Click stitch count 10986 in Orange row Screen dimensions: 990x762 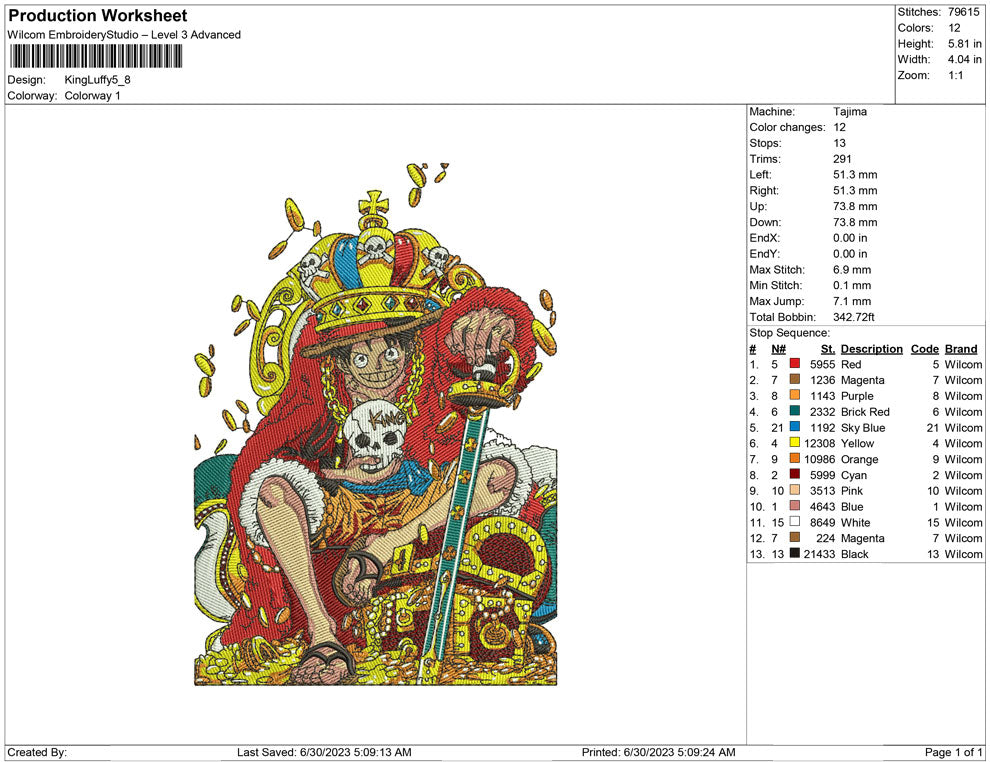(820, 459)
